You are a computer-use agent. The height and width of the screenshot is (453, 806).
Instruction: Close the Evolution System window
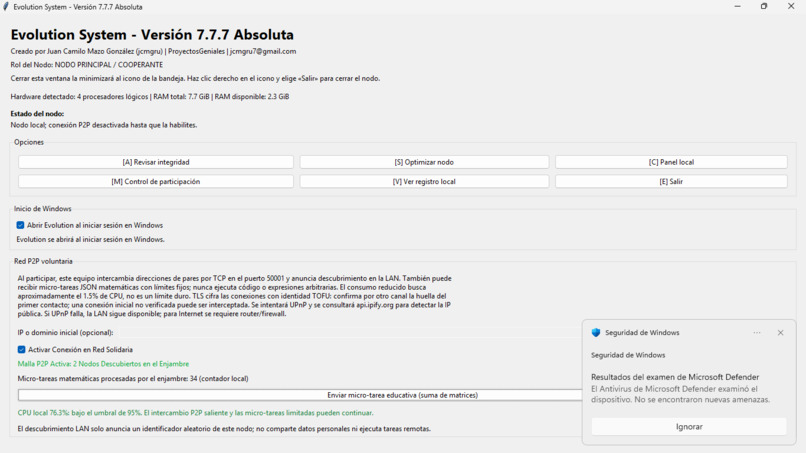click(791, 7)
